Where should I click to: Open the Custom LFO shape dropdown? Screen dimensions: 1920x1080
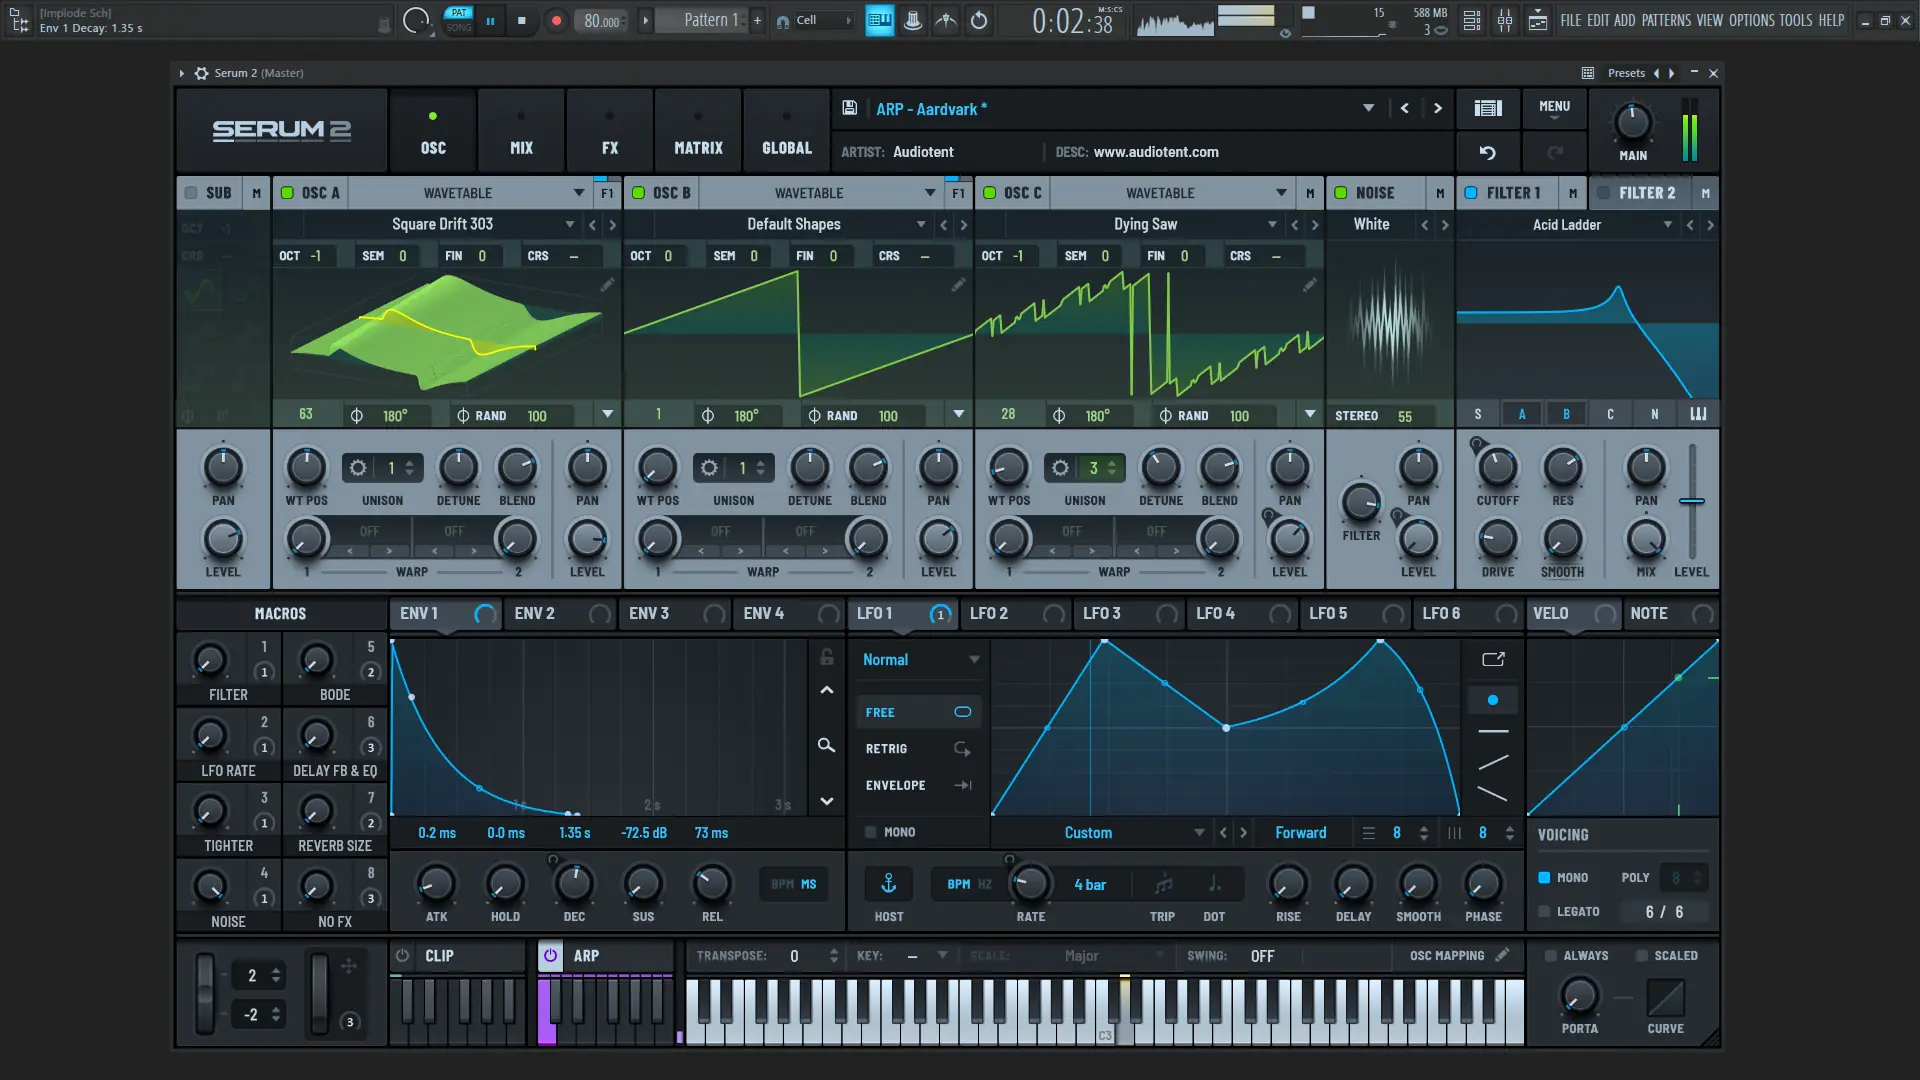[x=1199, y=832]
